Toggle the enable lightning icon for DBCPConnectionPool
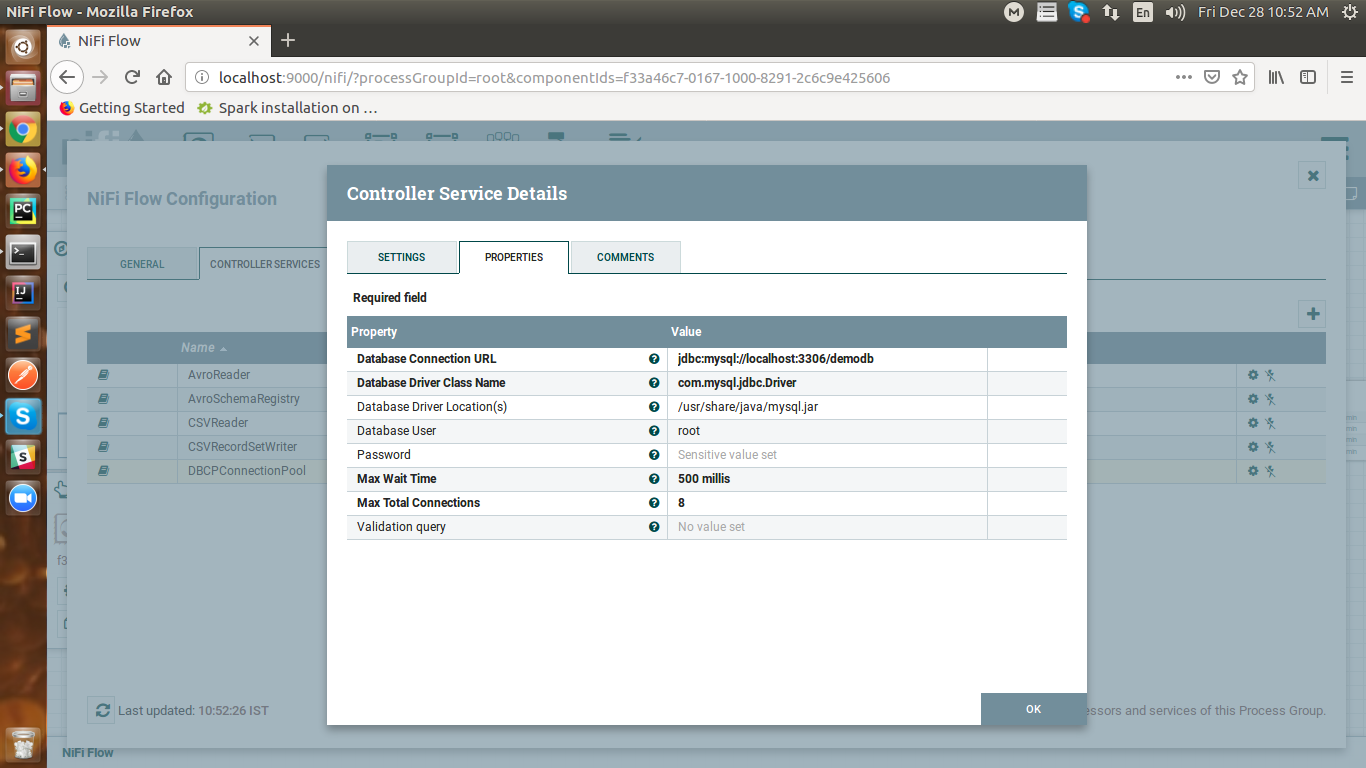The height and width of the screenshot is (768, 1366). pos(1271,470)
